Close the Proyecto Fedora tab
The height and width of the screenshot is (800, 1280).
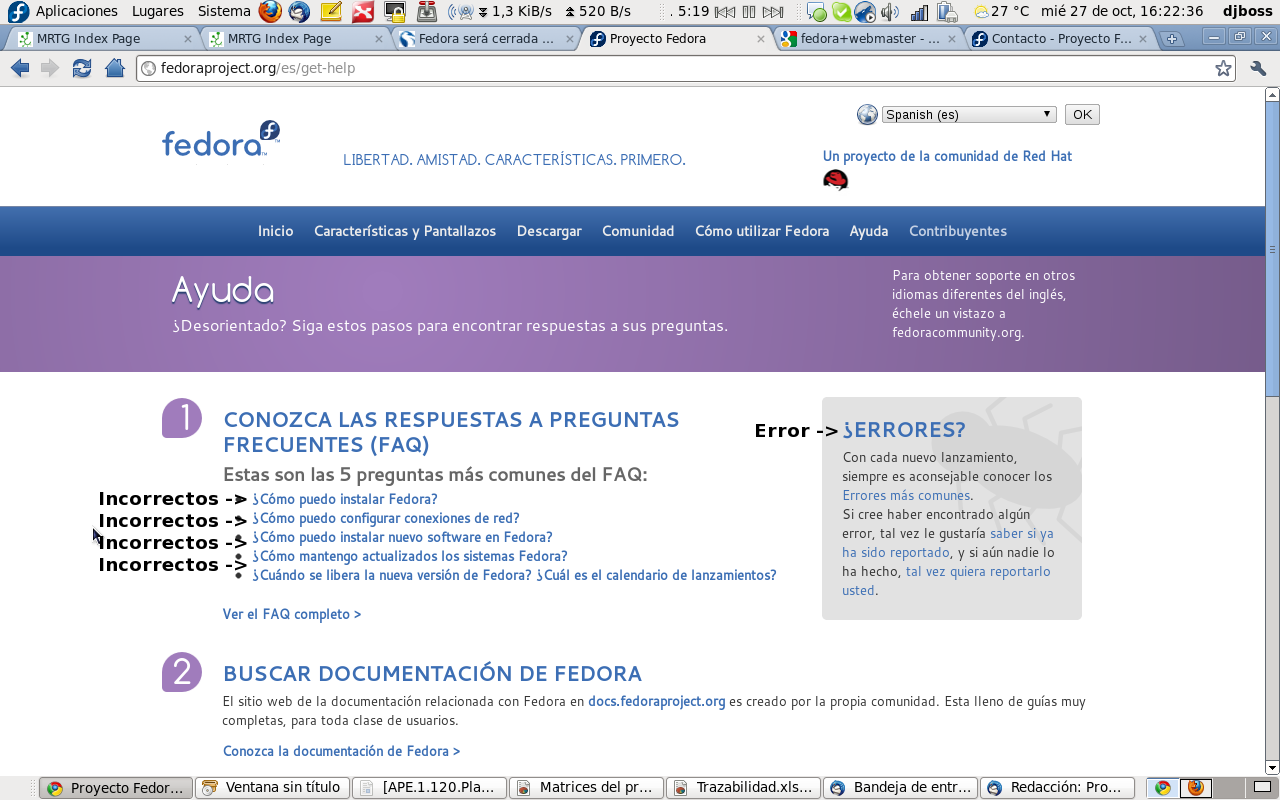tap(761, 39)
